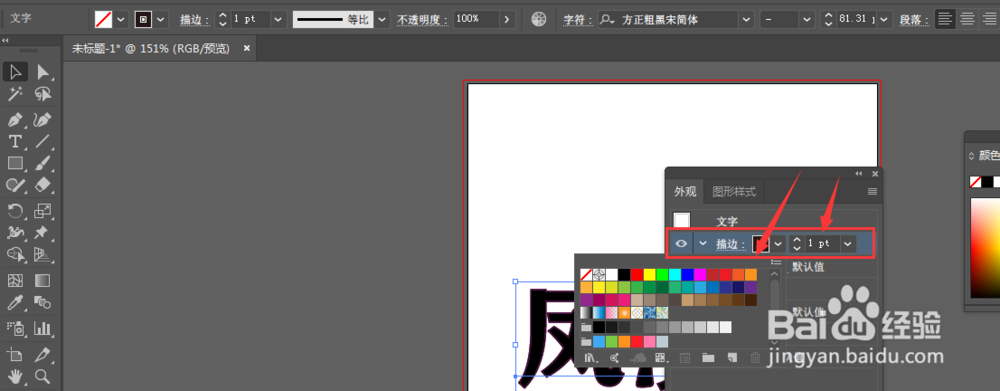Select the Paintbrush tool
Image resolution: width=1000 pixels, height=391 pixels.
43,163
